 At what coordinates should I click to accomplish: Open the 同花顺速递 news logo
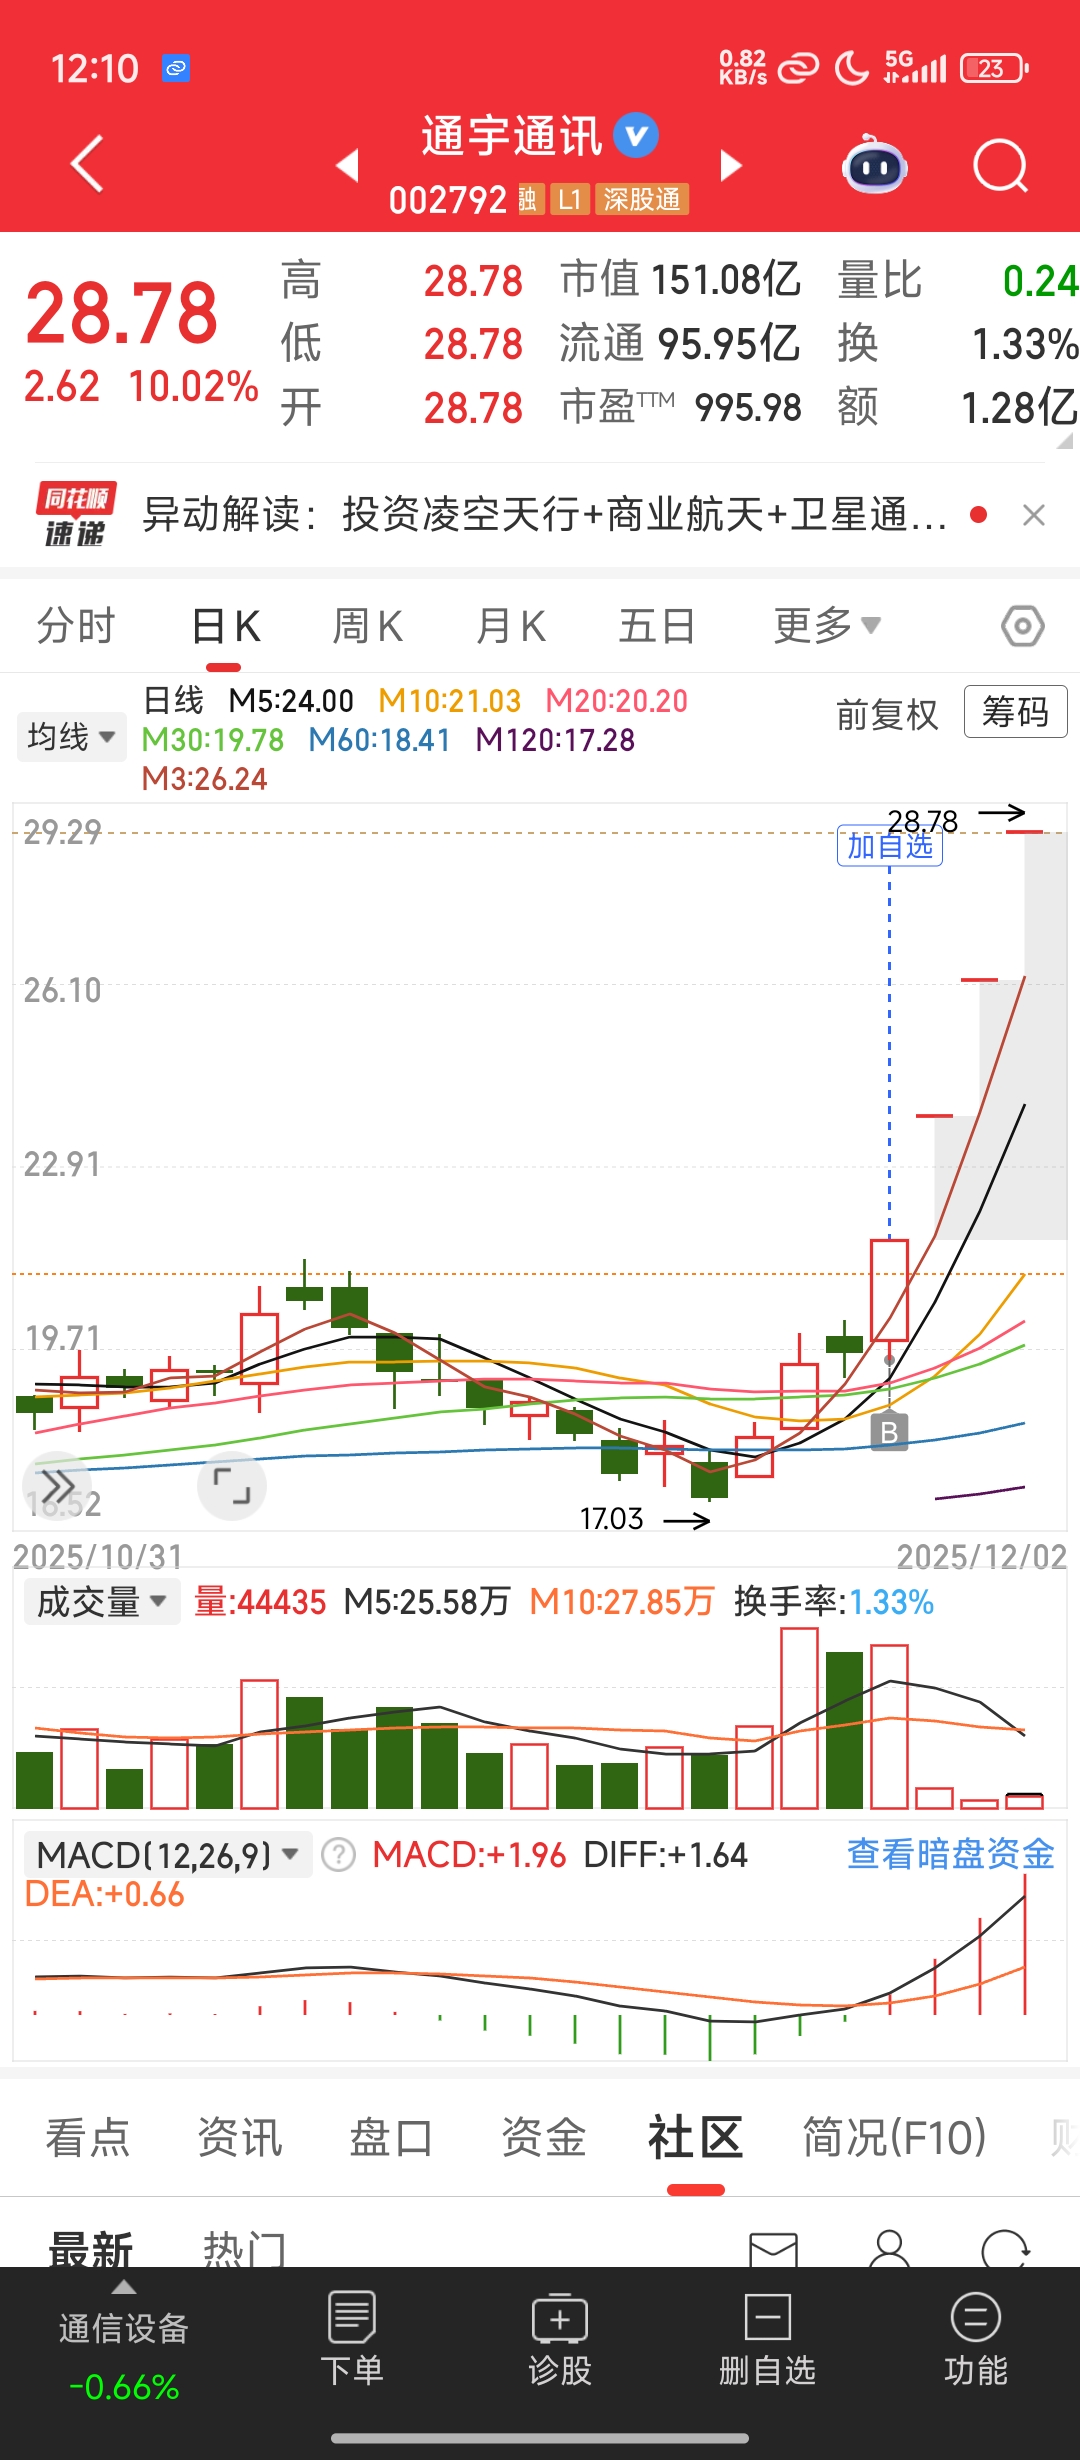[76, 515]
